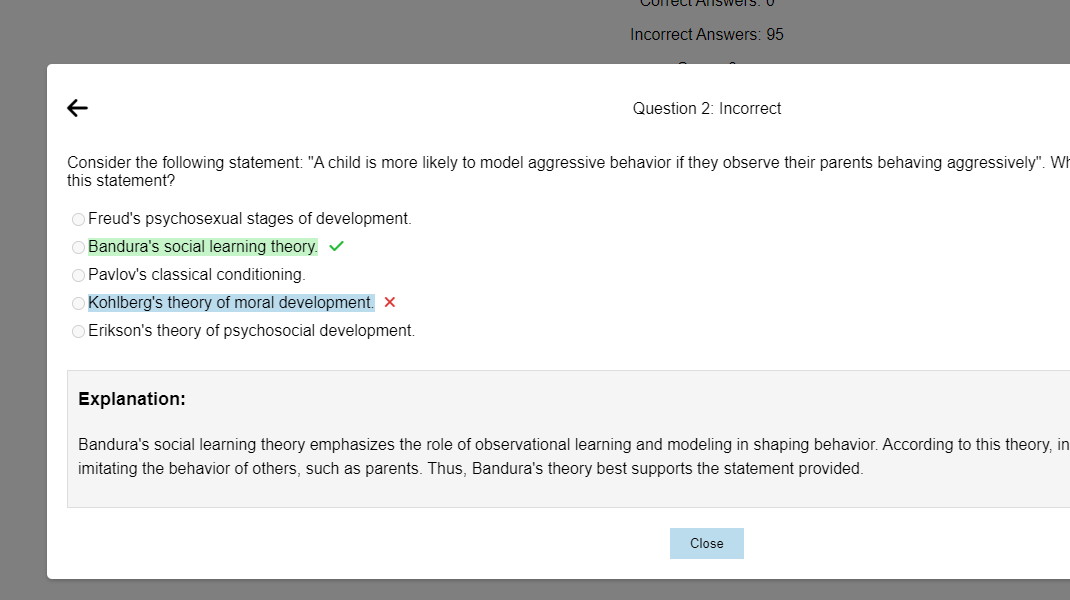Image resolution: width=1070 pixels, height=600 pixels.
Task: Select the Bandura's social learning radio button
Action: pyautogui.click(x=78, y=247)
